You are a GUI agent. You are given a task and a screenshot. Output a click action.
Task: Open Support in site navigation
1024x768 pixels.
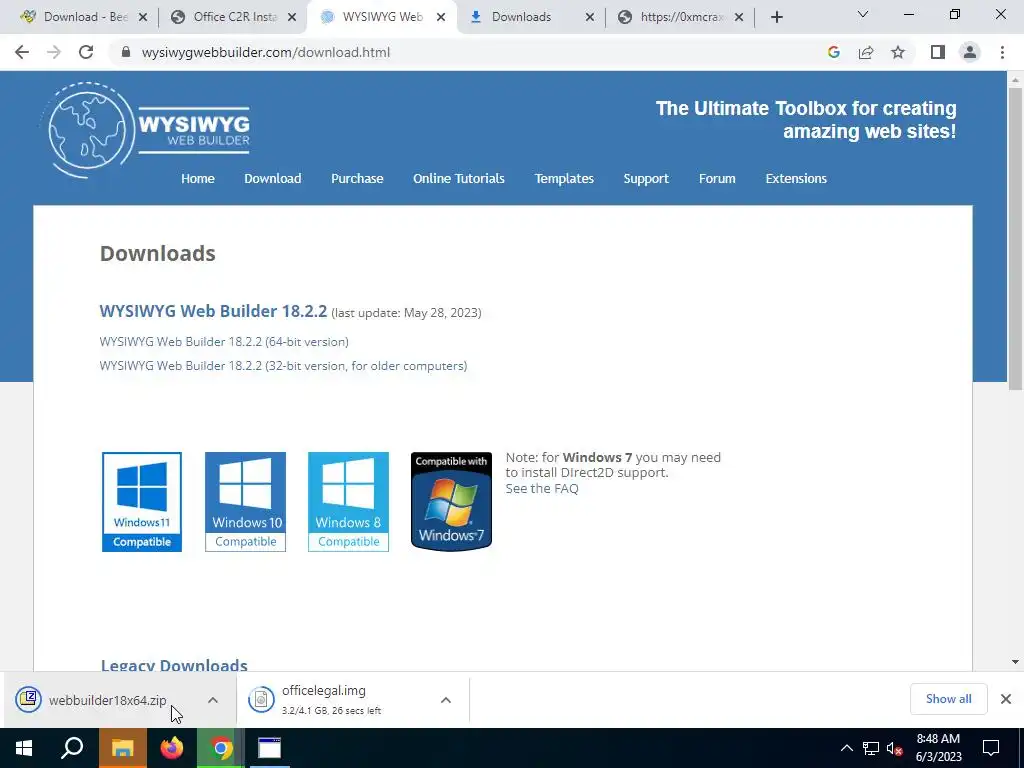tap(646, 178)
